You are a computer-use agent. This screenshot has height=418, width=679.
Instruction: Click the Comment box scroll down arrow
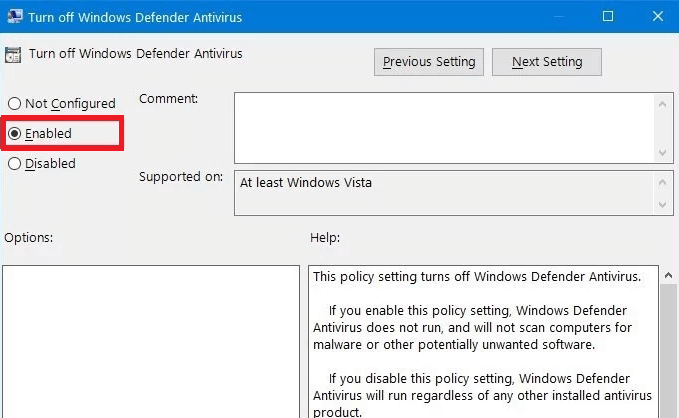pos(662,152)
